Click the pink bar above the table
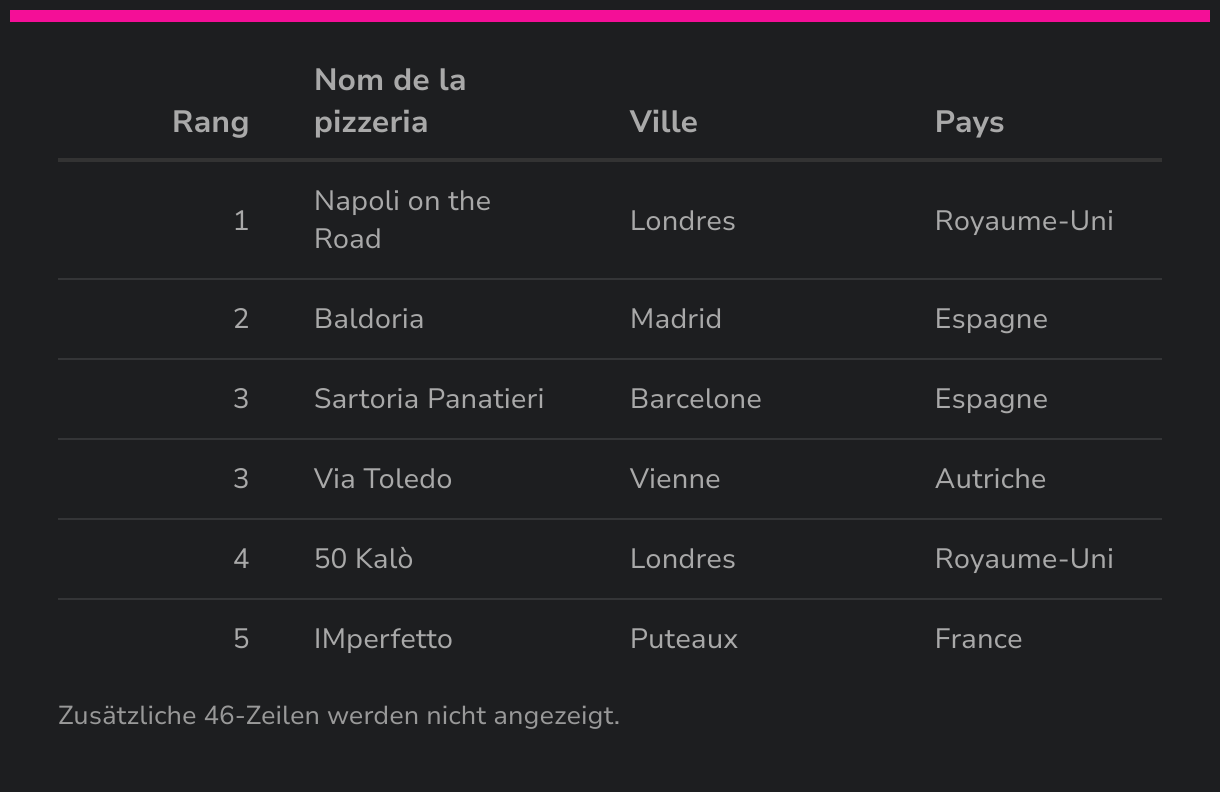Image resolution: width=1220 pixels, height=792 pixels. [x=610, y=16]
